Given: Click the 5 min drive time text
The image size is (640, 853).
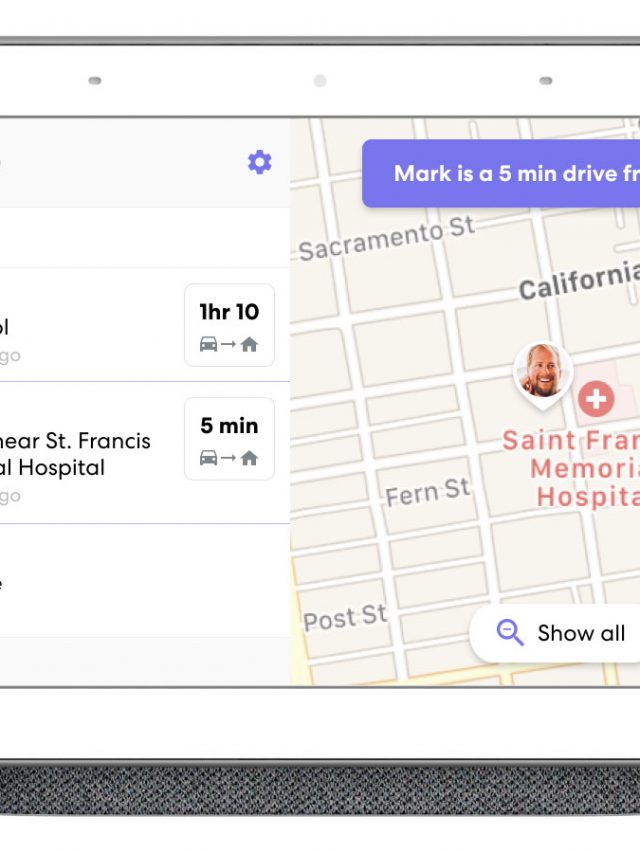Looking at the screenshot, I should click(x=229, y=426).
